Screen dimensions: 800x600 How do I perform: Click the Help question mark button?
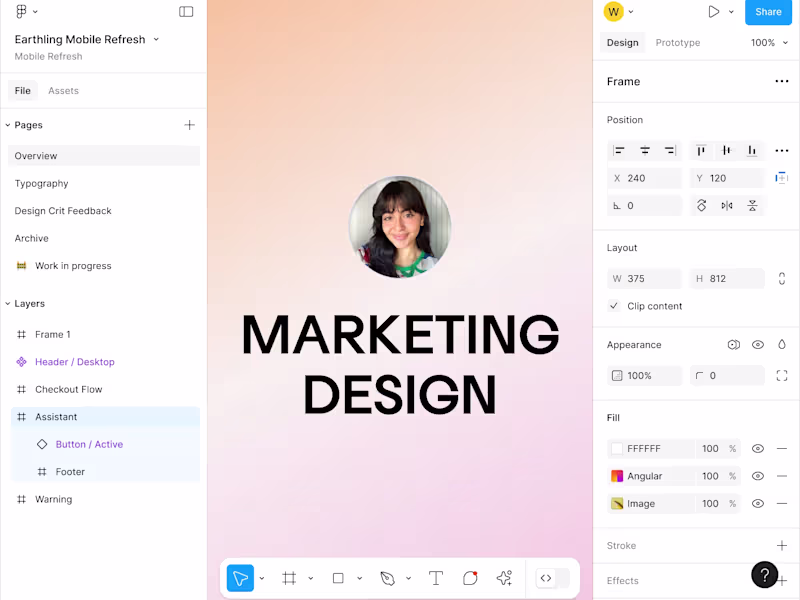(x=764, y=575)
